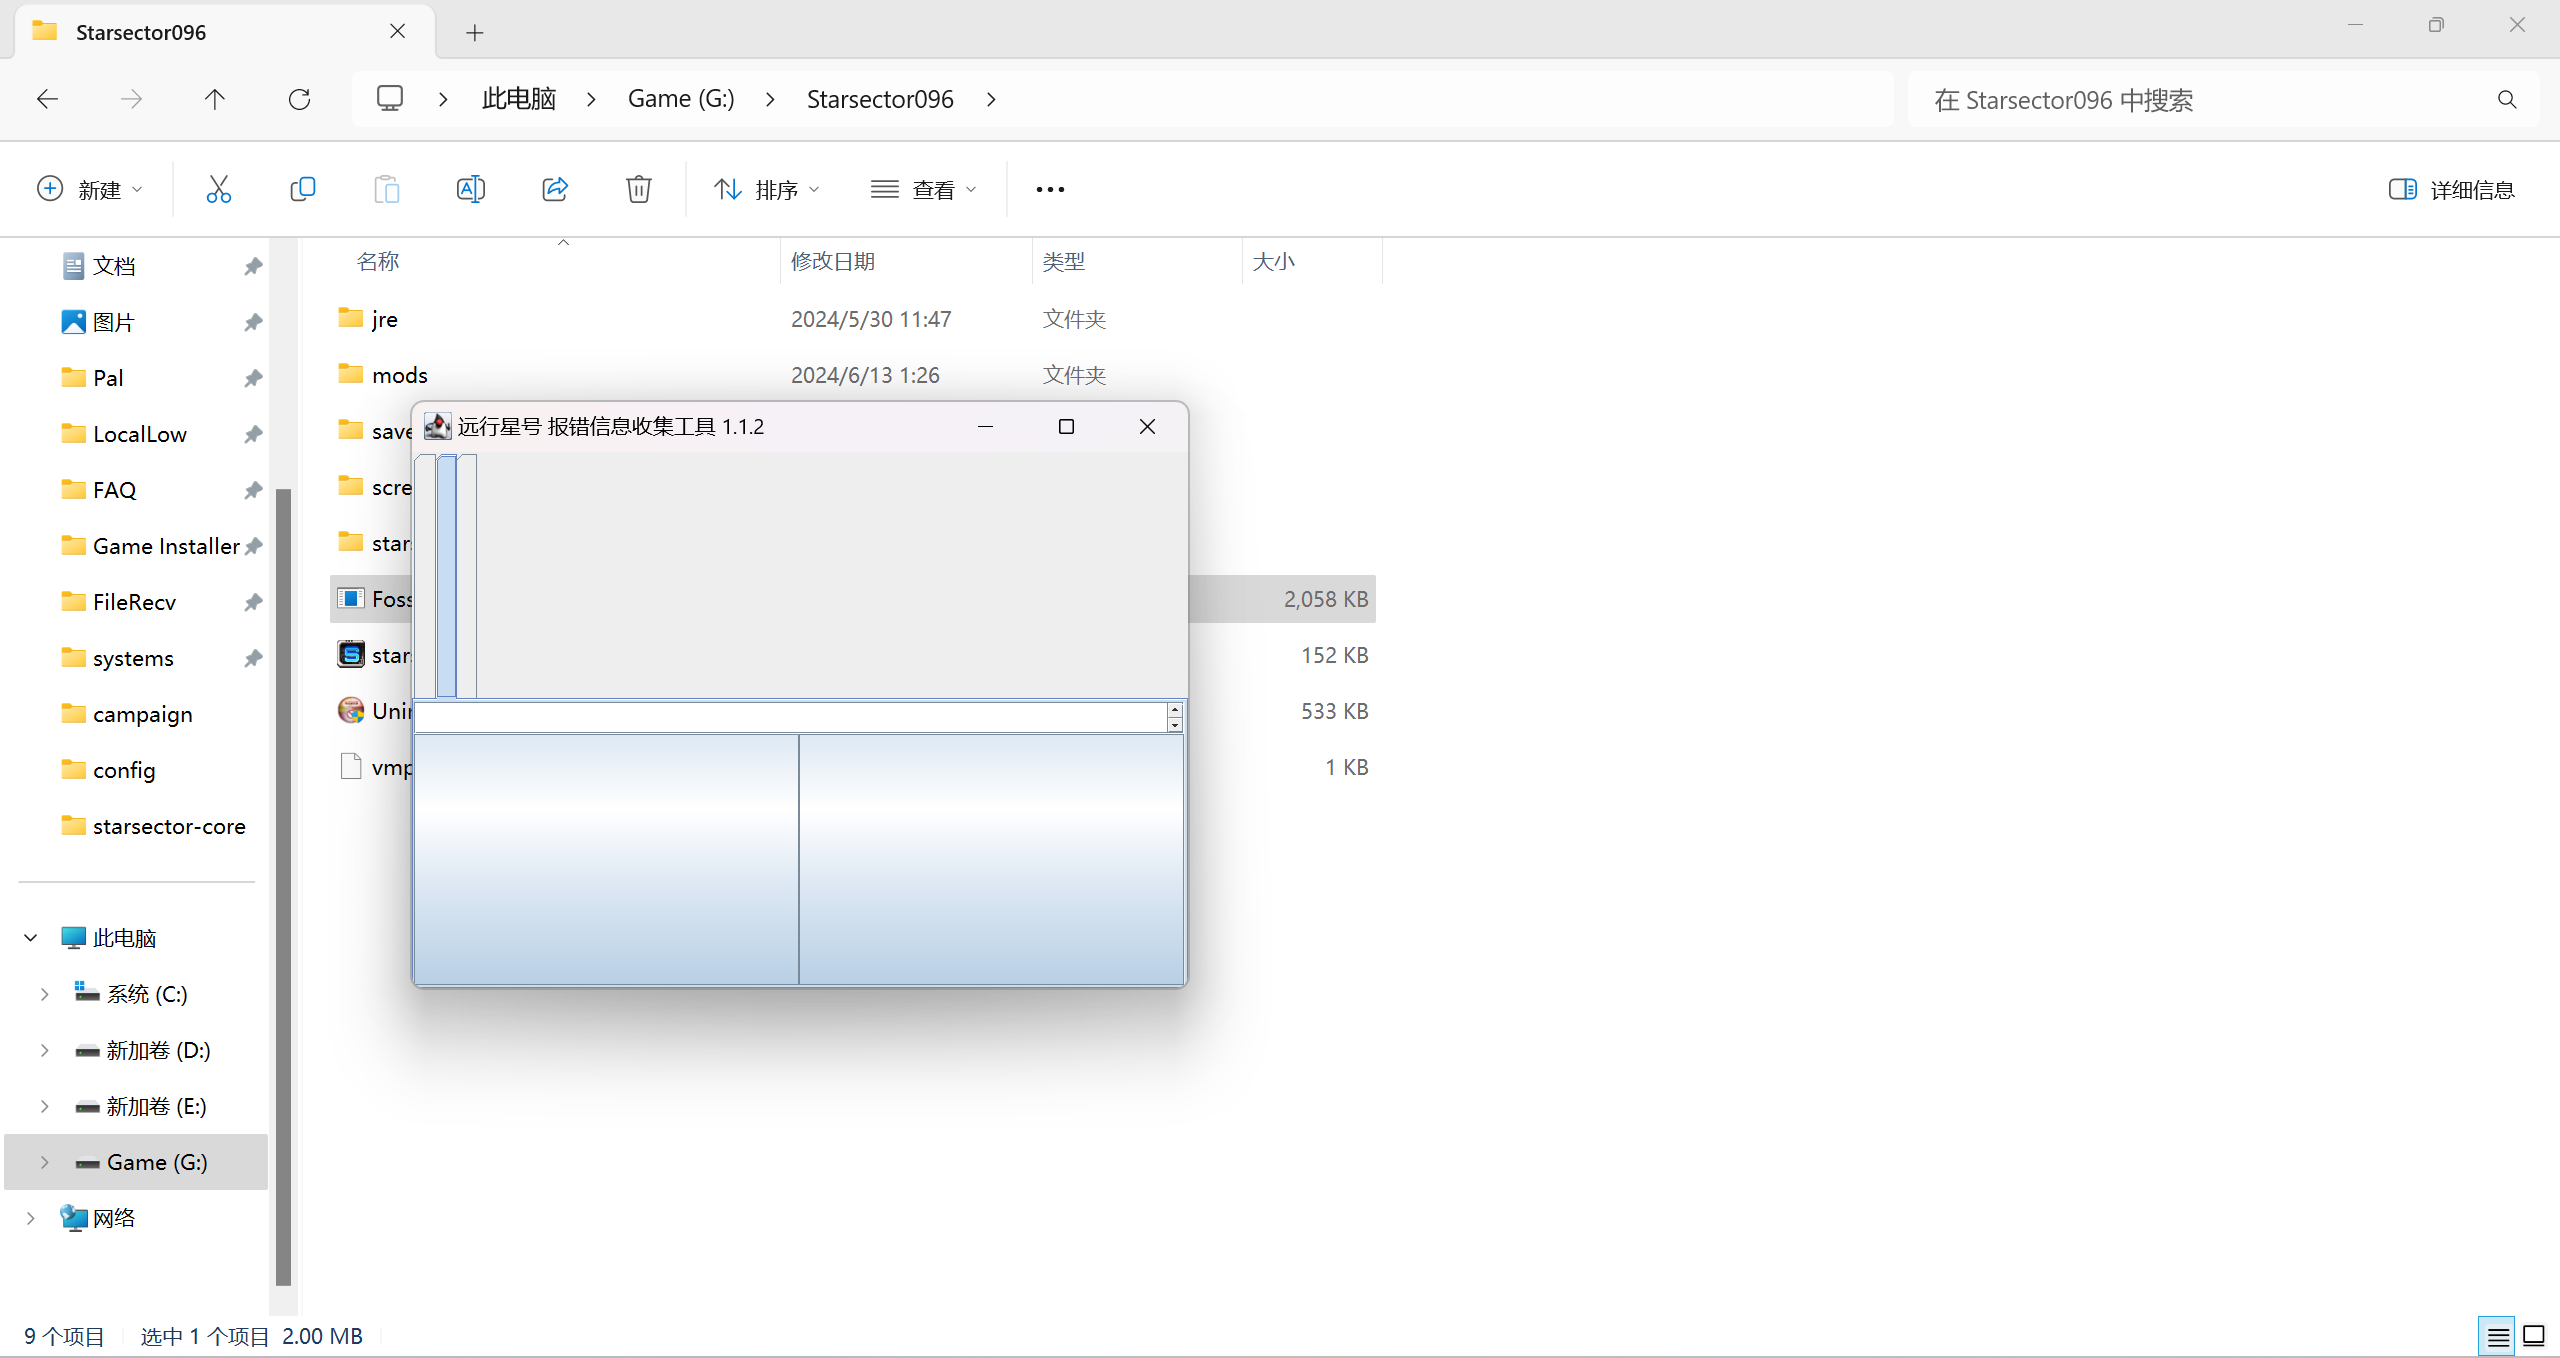Toggle the details pane (详细信息)
The image size is (2560, 1358).
coord(2451,189)
